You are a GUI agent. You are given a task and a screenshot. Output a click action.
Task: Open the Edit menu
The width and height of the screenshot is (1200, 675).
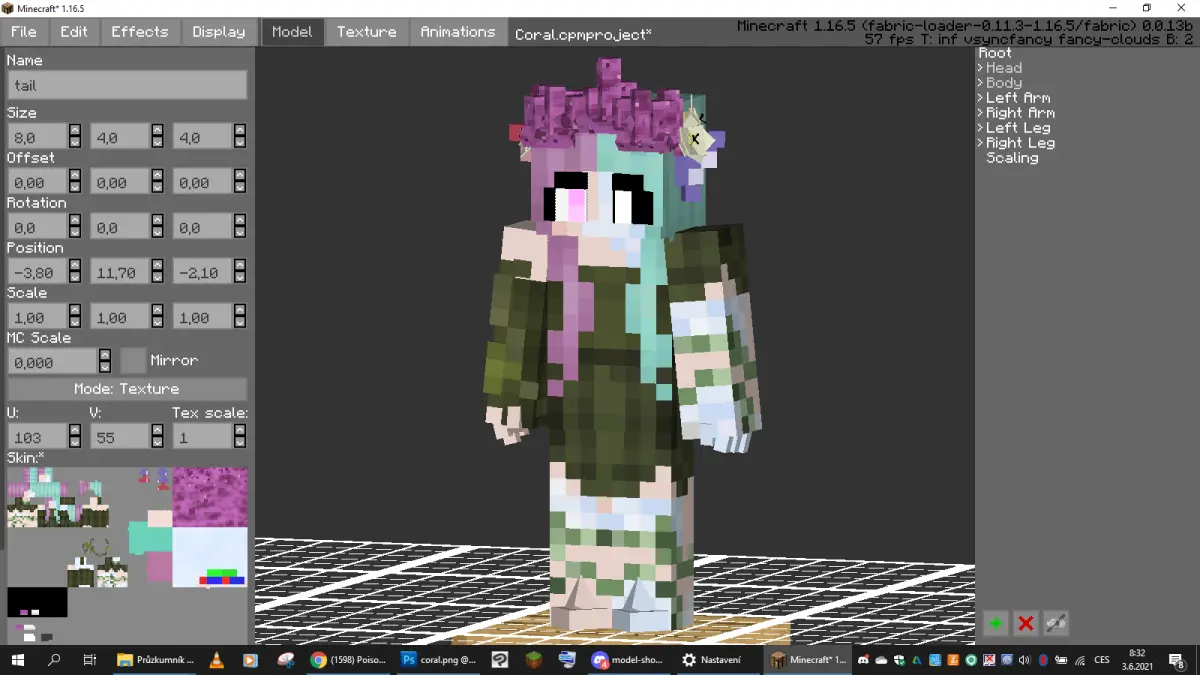pyautogui.click(x=74, y=32)
